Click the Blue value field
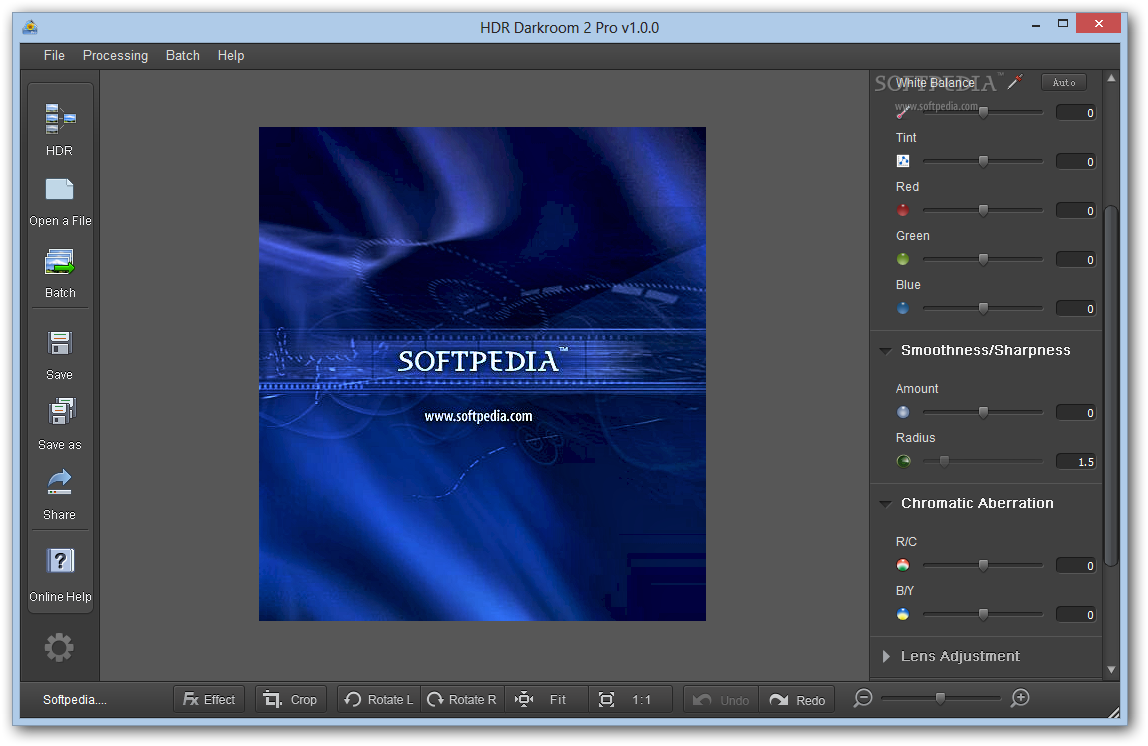1148x746 pixels. tap(1076, 309)
